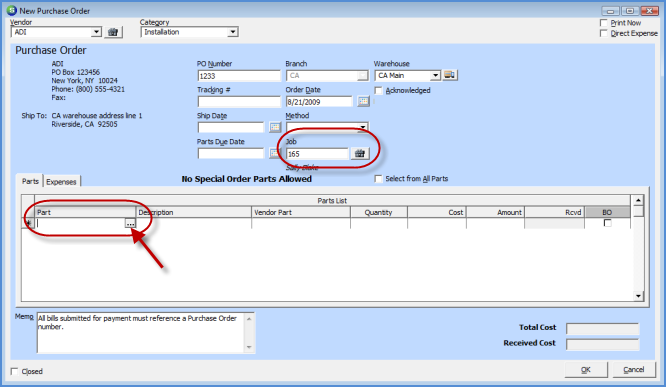Expand the Category dropdown
This screenshot has width=666, height=387.
pyautogui.click(x=232, y=32)
